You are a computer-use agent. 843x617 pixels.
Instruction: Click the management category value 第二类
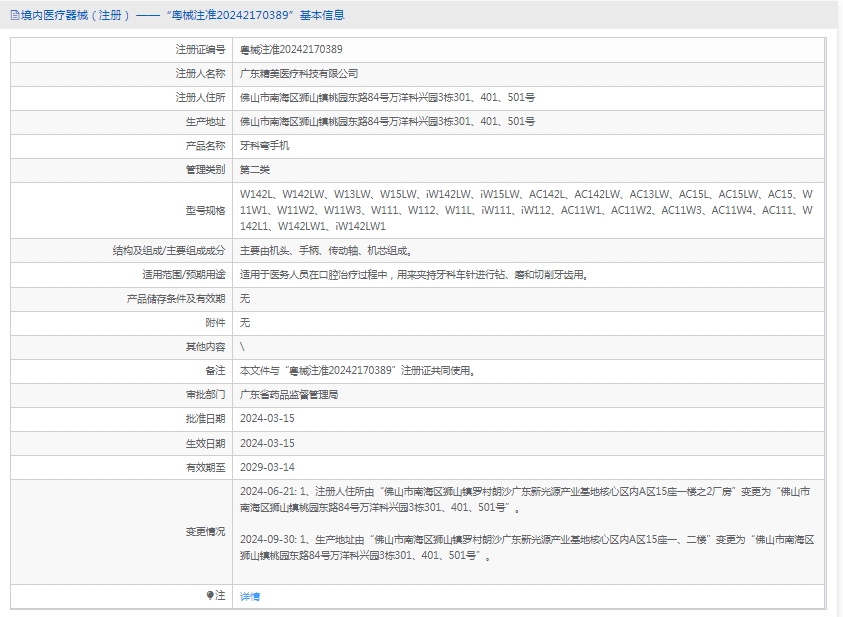pos(254,169)
